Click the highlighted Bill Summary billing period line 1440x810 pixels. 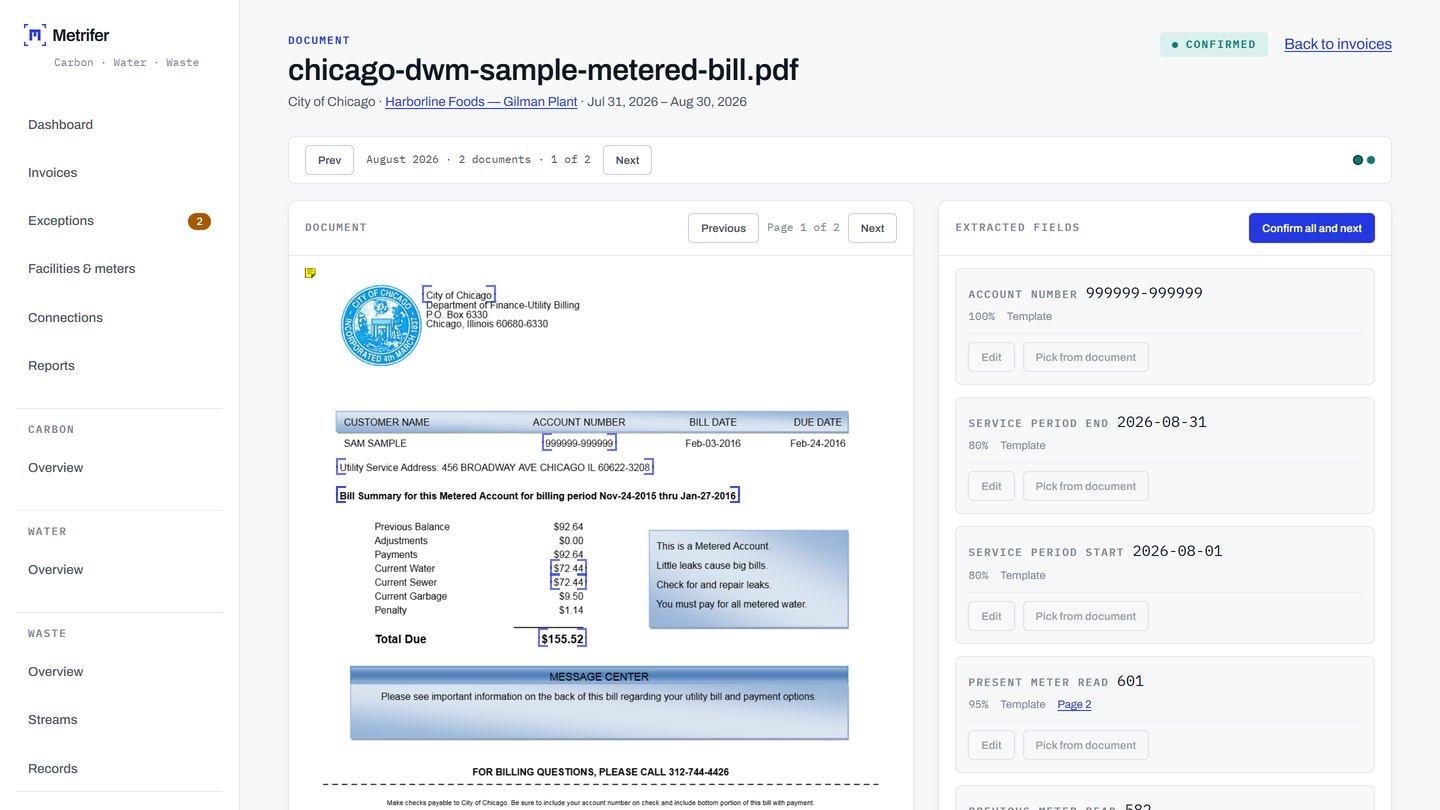[x=538, y=496]
